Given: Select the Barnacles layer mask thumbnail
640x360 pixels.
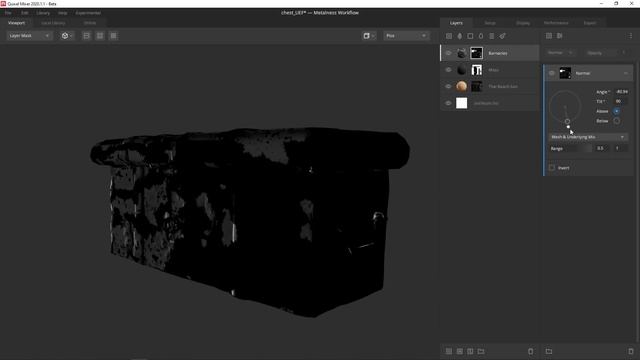Looking at the screenshot, I should pos(476,53).
